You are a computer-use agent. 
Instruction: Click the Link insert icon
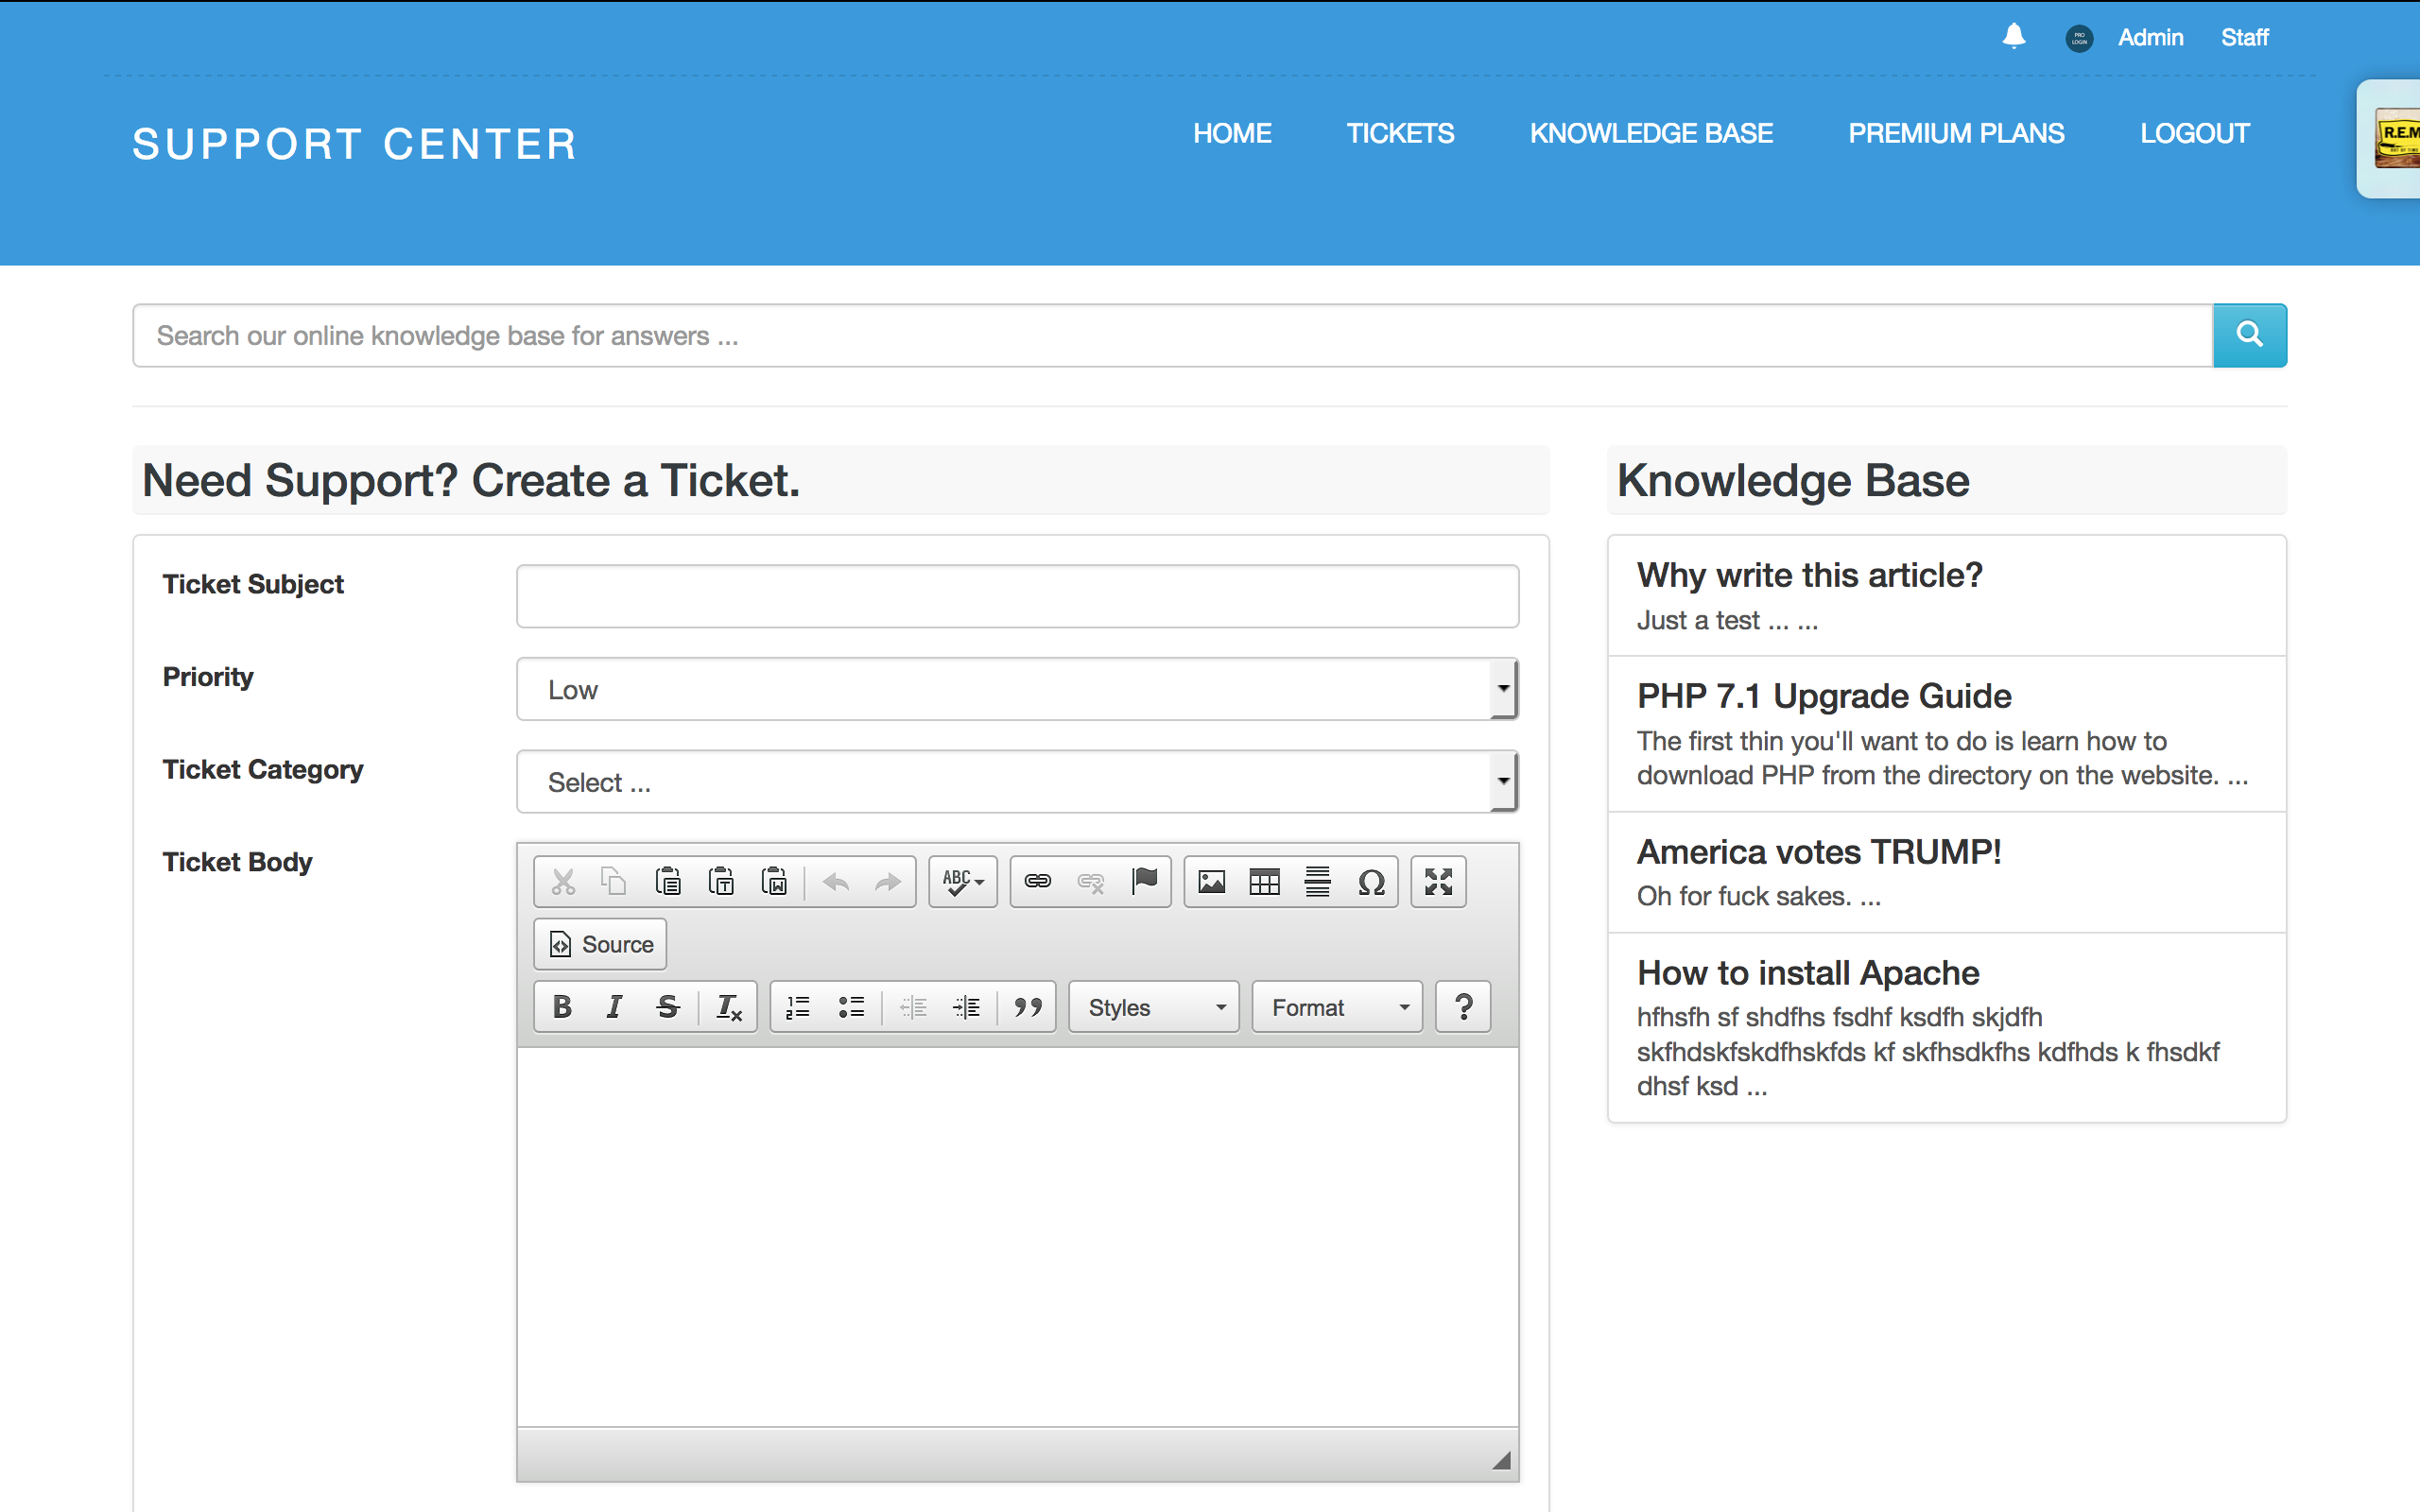pos(1037,881)
